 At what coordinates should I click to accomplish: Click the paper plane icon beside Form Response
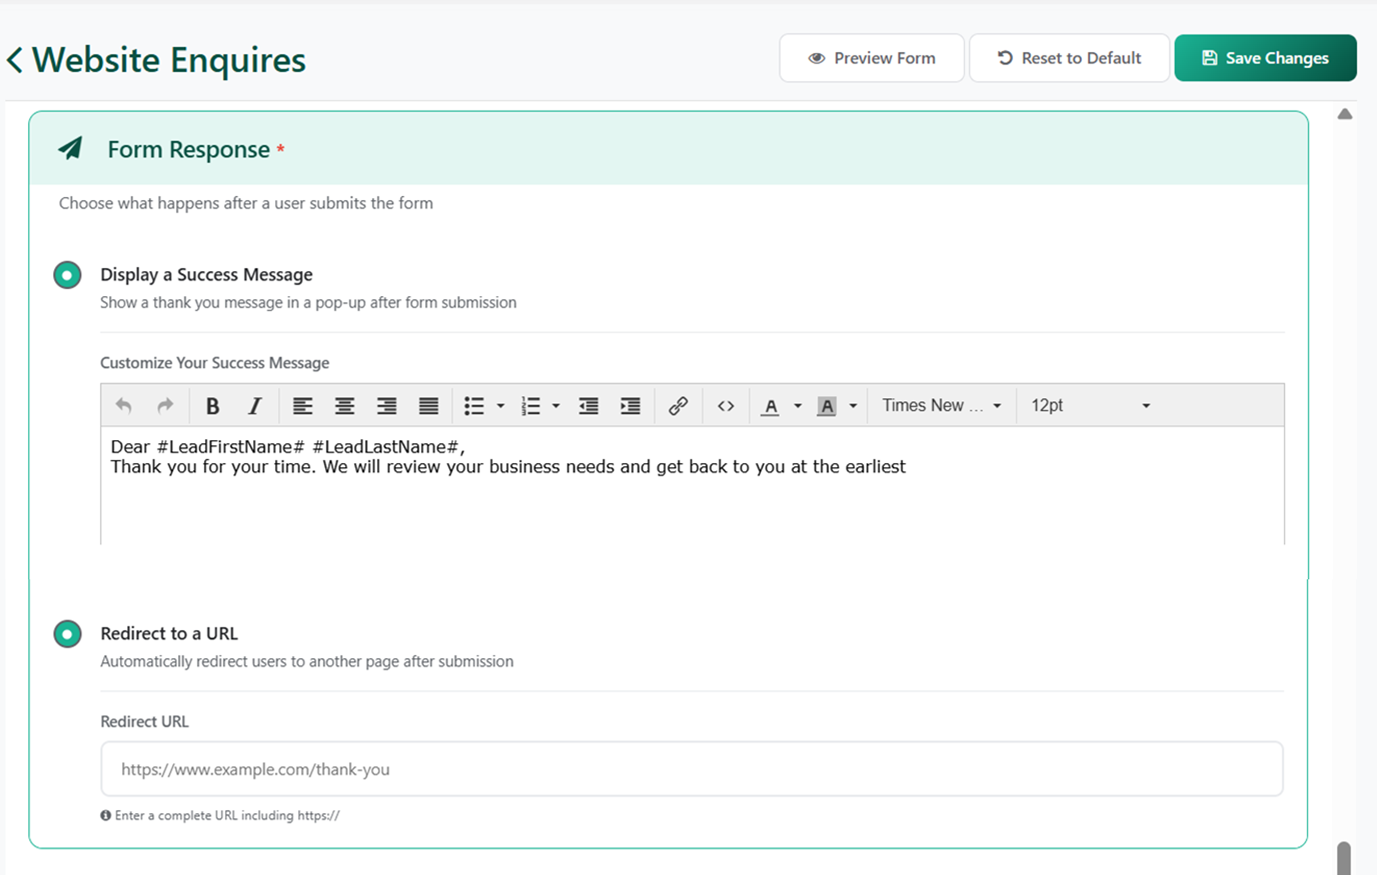pos(70,149)
